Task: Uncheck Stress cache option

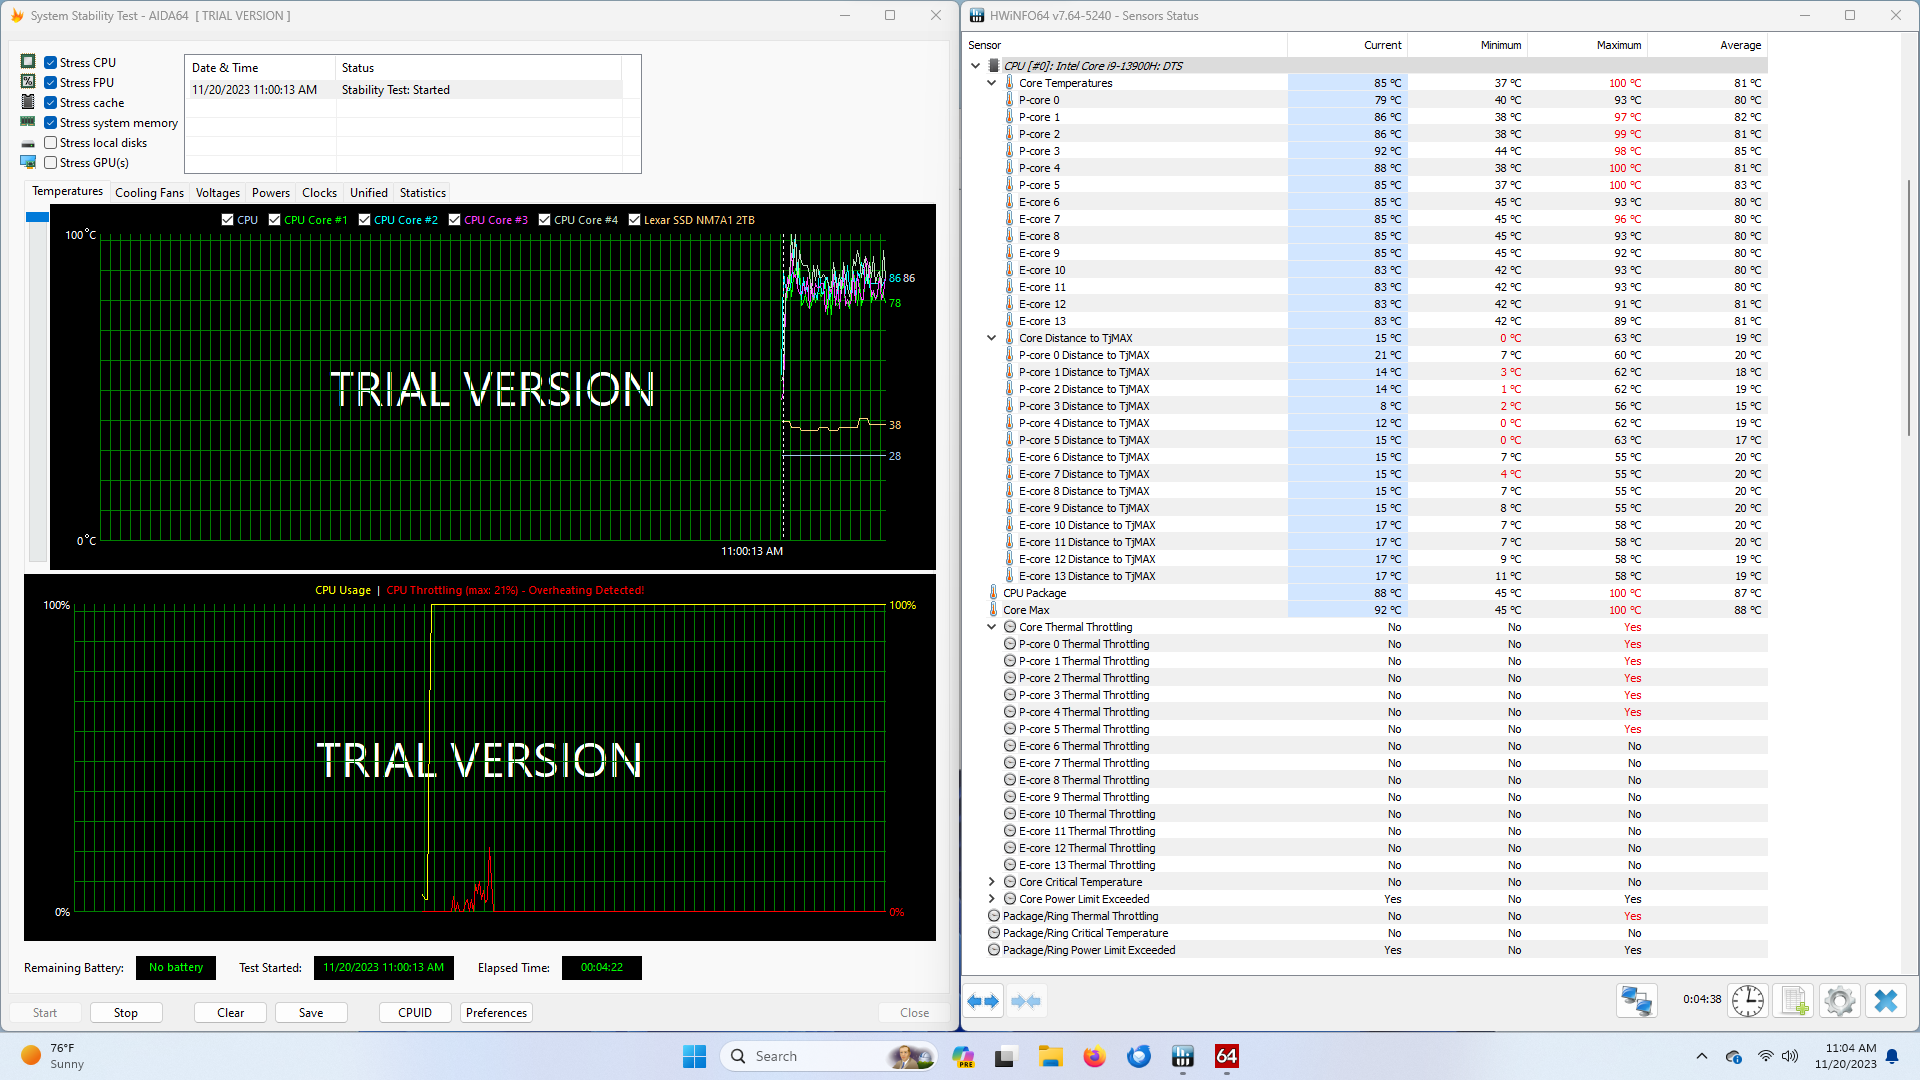Action: coord(50,102)
